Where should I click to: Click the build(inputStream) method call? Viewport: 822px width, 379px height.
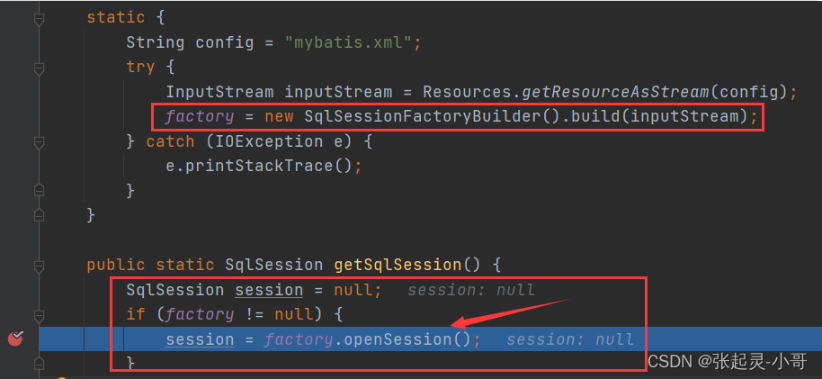click(658, 116)
